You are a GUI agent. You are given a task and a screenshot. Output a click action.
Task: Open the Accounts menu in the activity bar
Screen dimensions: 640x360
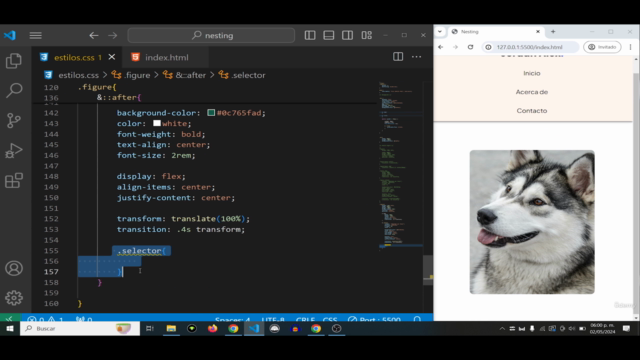coord(14,268)
